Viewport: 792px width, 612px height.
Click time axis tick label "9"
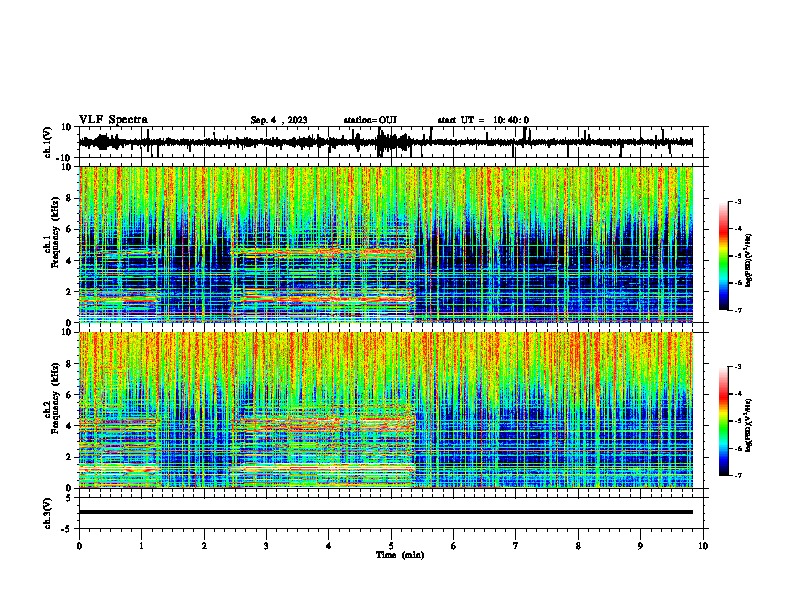640,546
